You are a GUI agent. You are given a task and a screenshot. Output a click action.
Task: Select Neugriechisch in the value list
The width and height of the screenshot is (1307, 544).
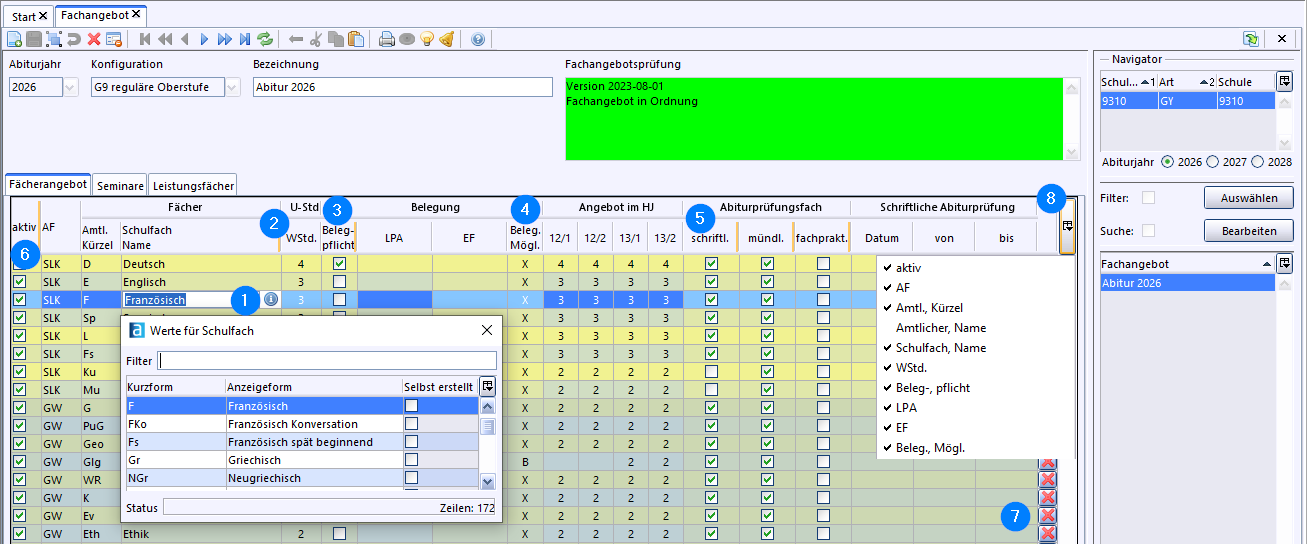click(264, 478)
